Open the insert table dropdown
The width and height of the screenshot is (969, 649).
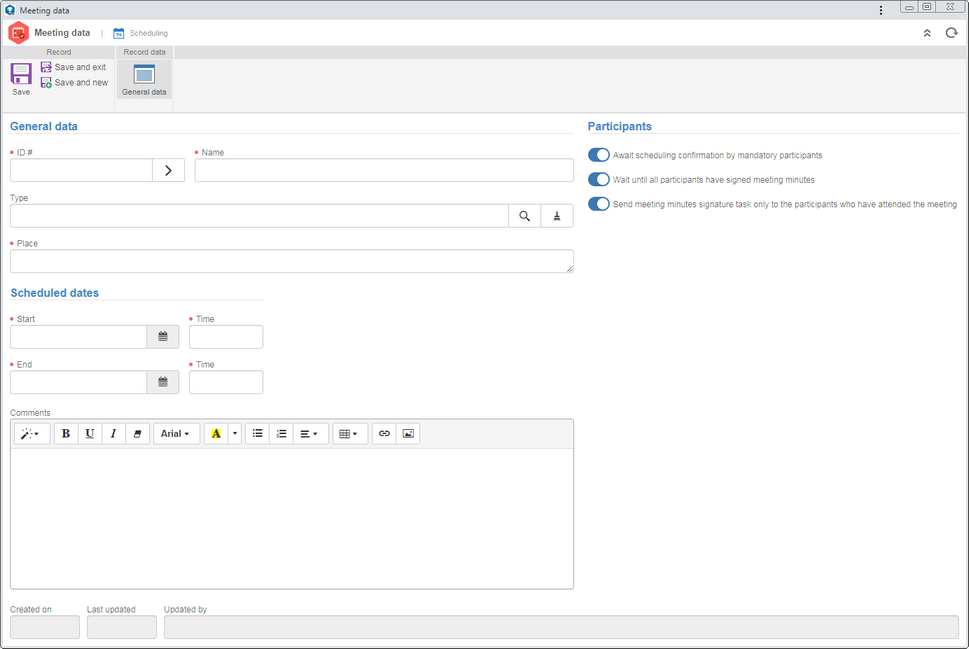[349, 434]
